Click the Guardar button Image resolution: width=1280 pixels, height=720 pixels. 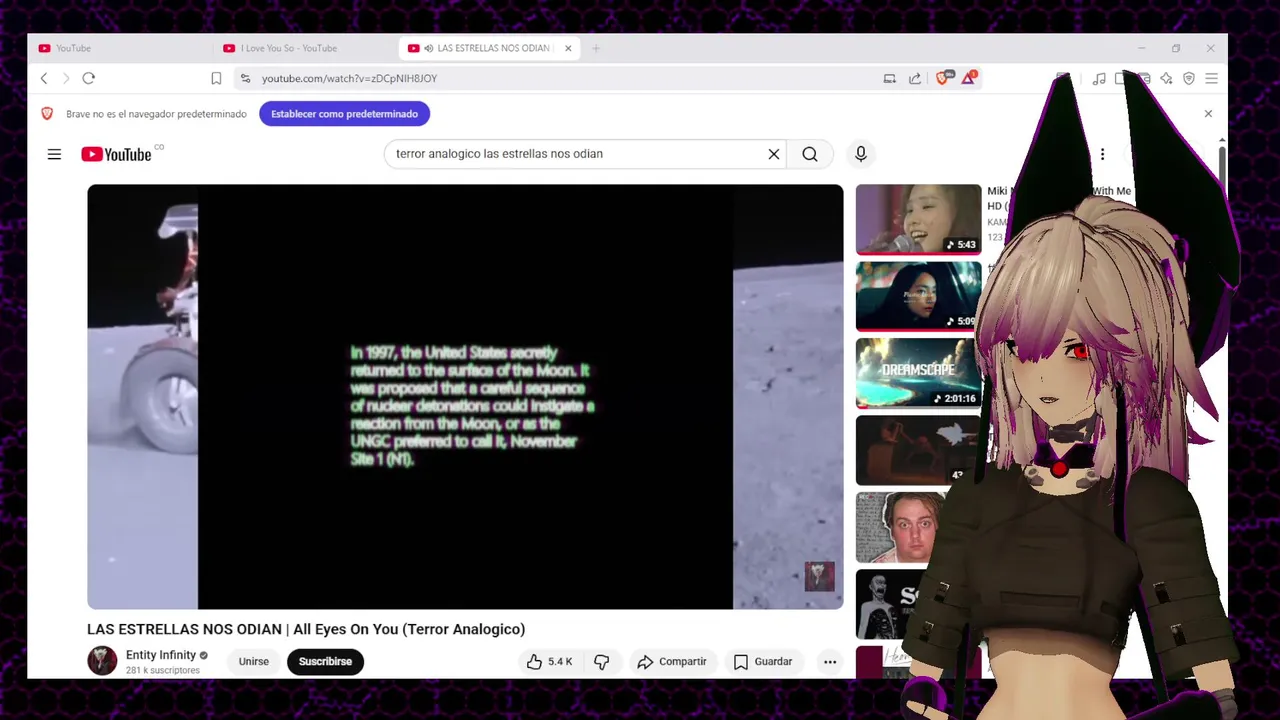[x=763, y=662]
